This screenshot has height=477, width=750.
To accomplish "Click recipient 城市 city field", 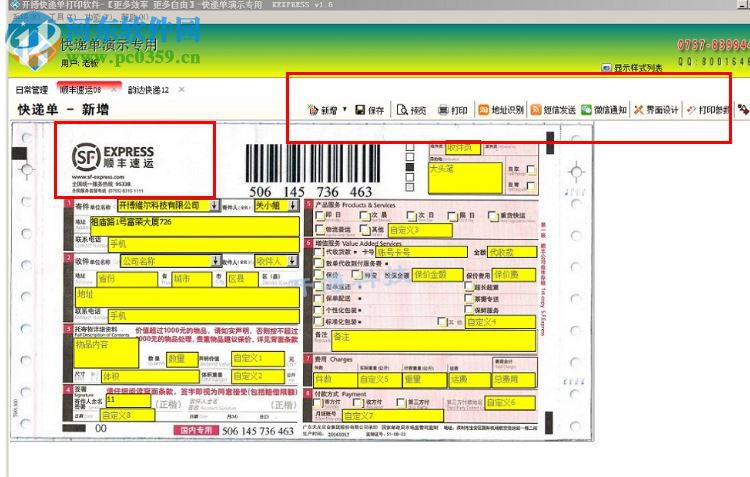I will coord(191,279).
